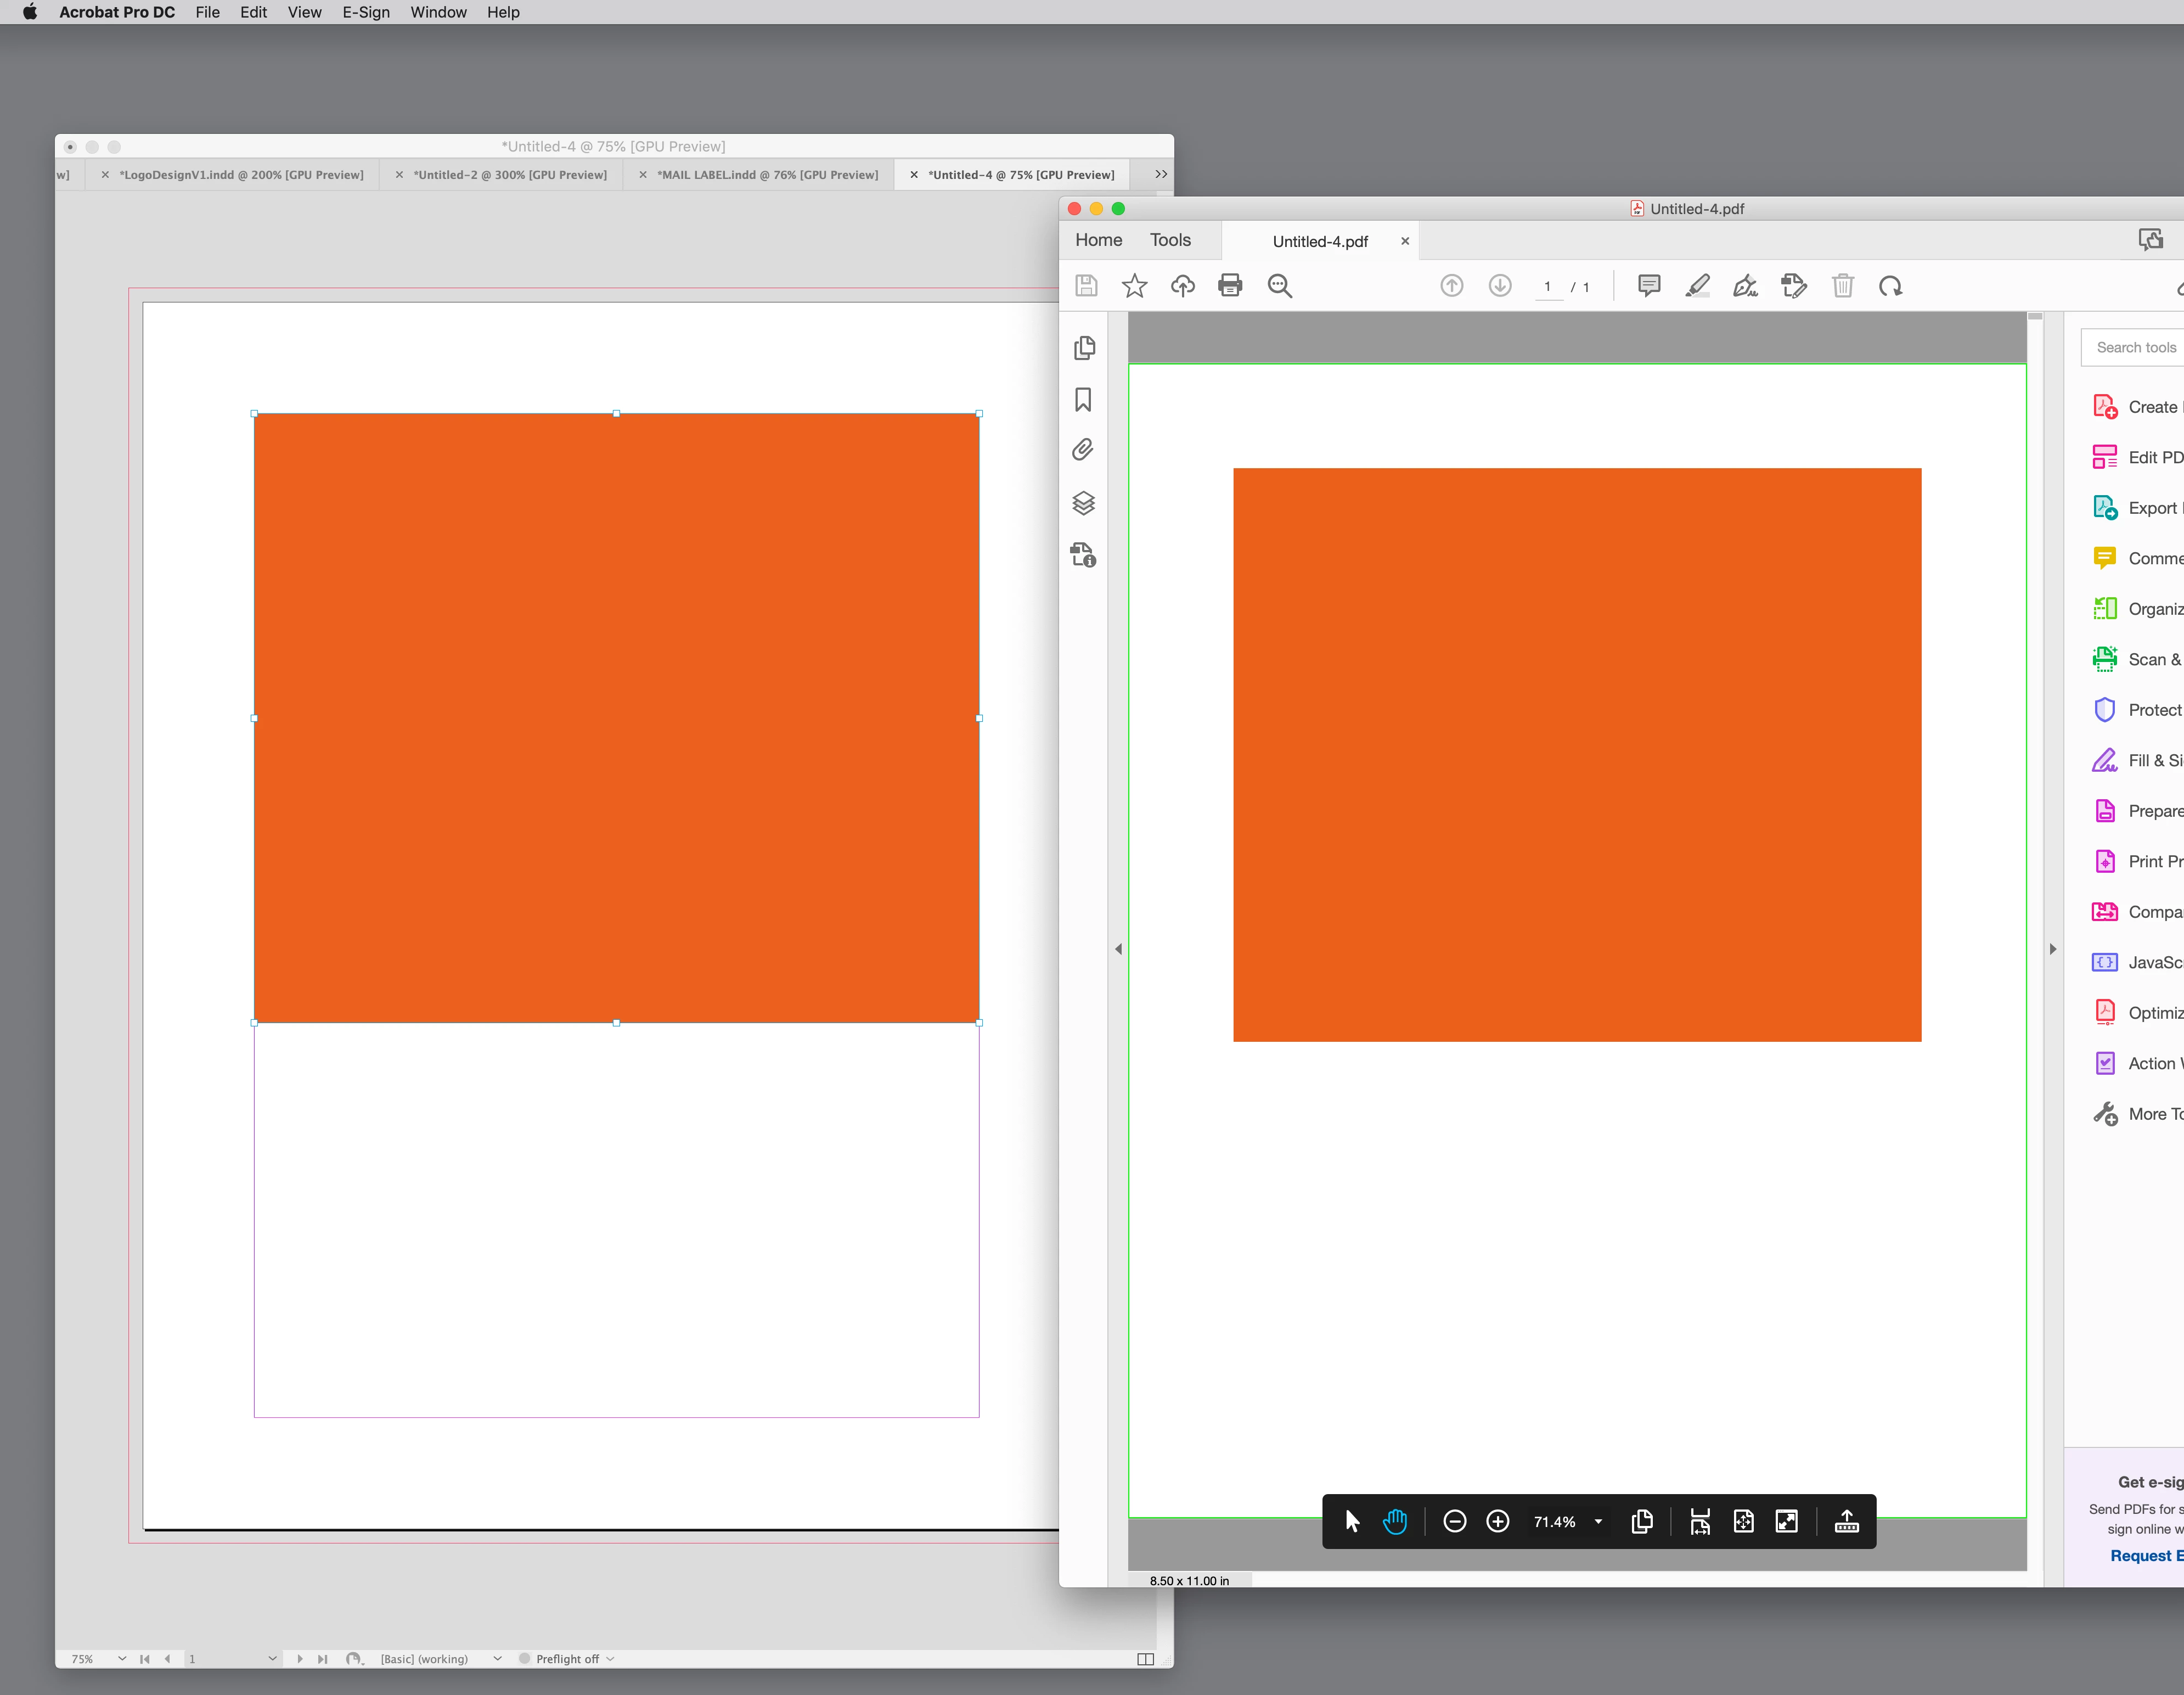Select the highlight text pen tool
The height and width of the screenshot is (1695, 2184).
point(1697,286)
